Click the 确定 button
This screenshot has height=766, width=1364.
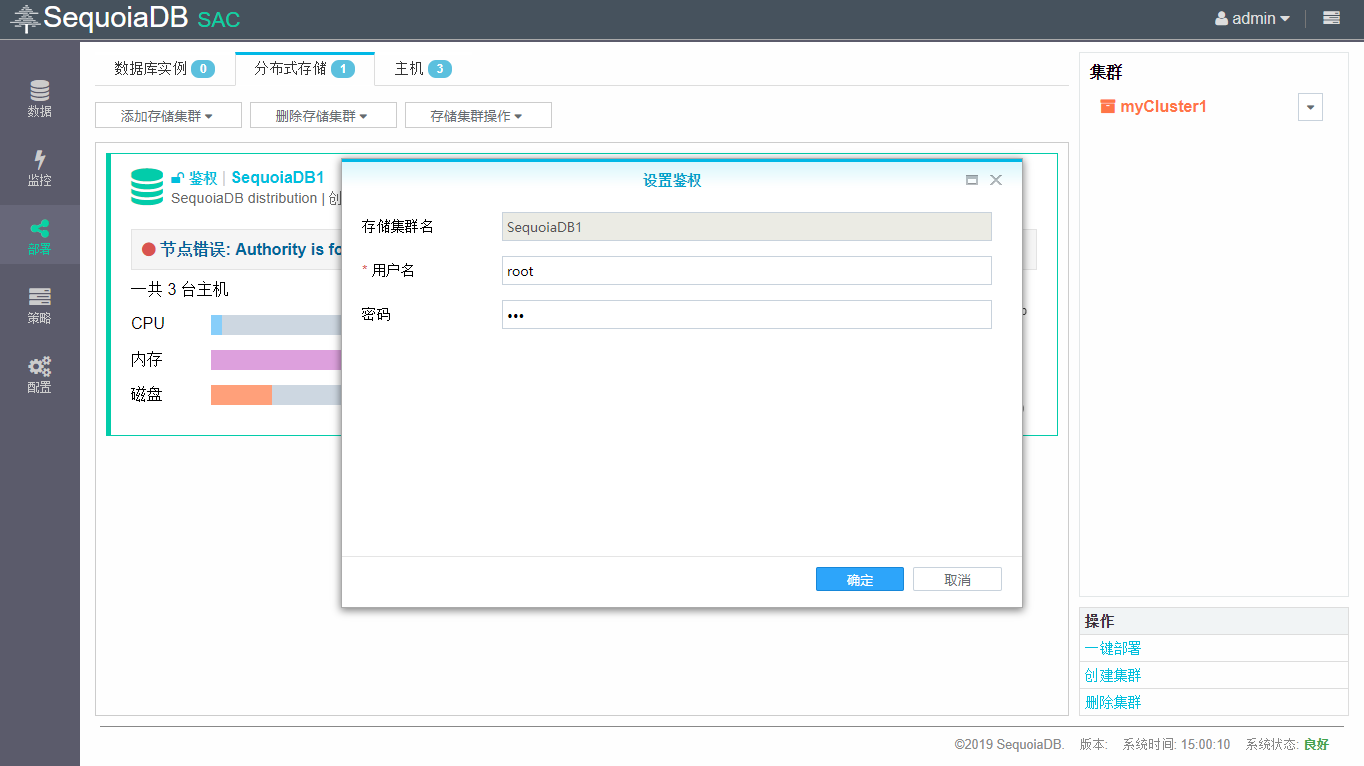[860, 580]
